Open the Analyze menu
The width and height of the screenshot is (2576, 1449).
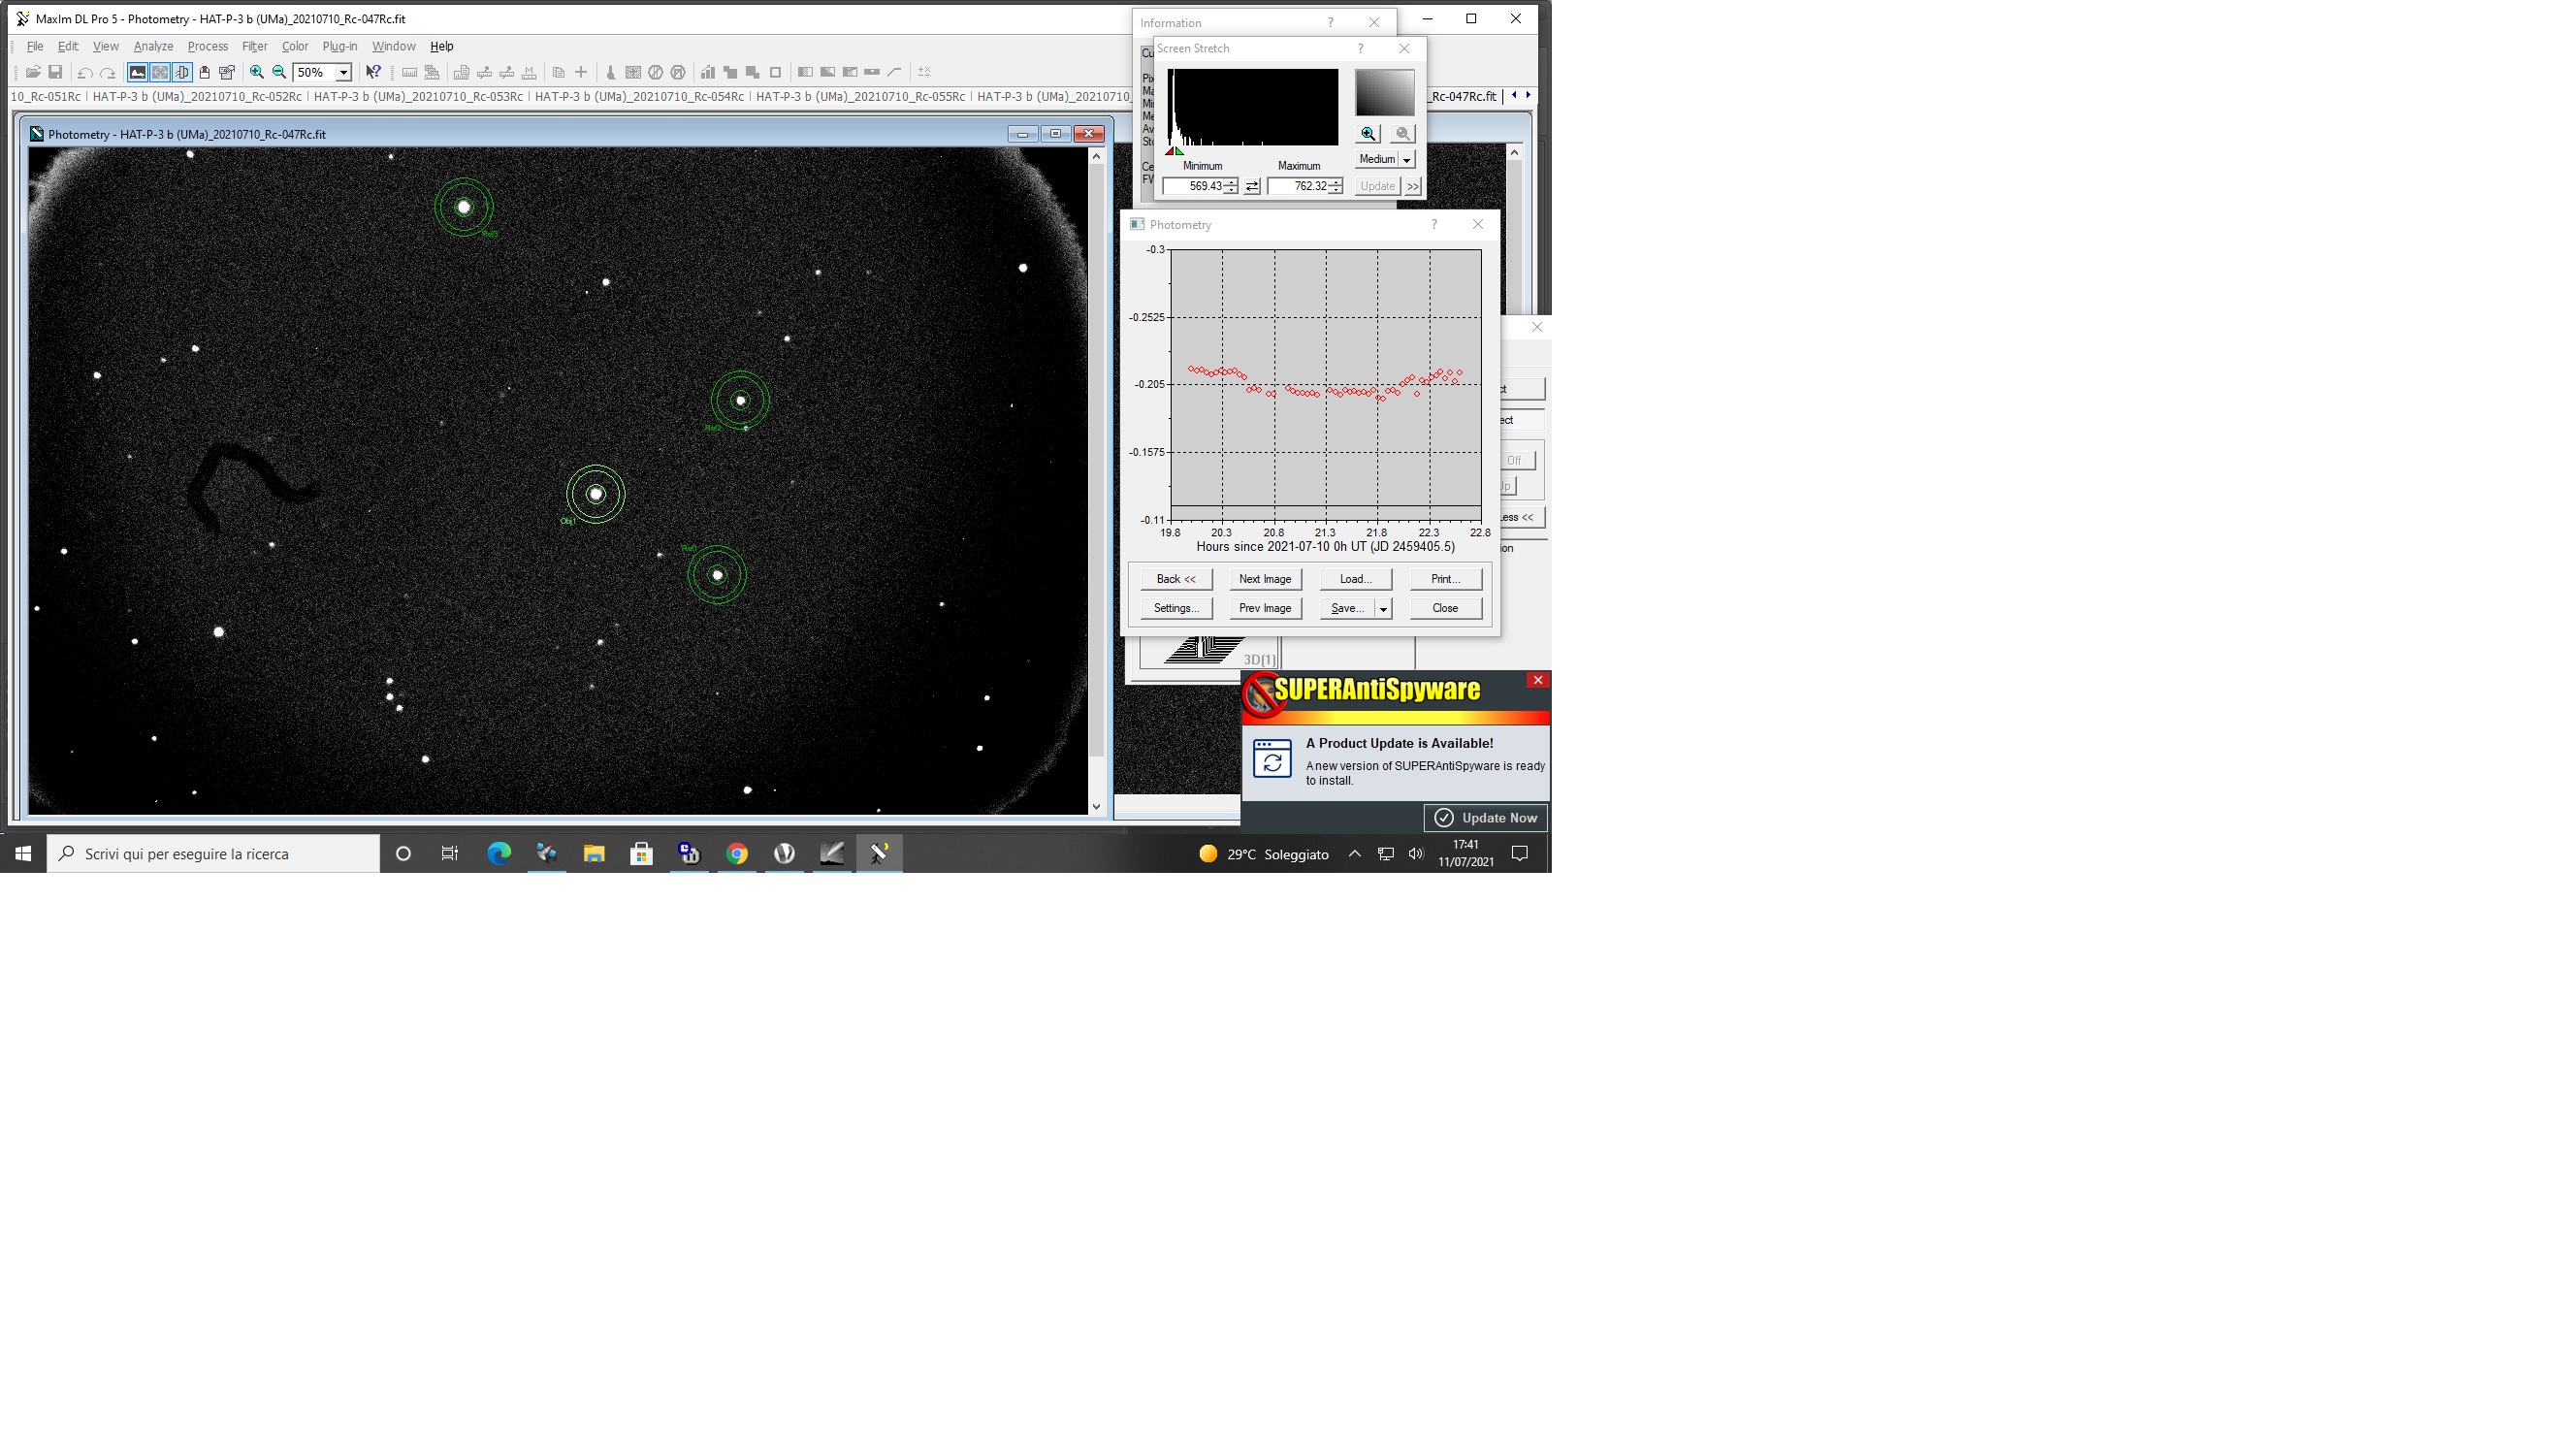(153, 46)
